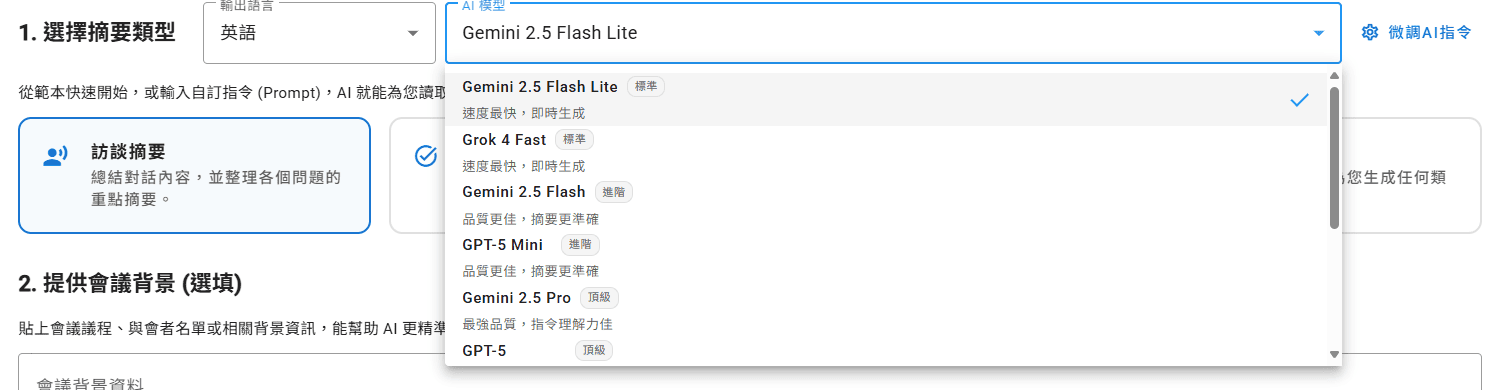Pick GPT-5 Mini from the list
The image size is (1495, 390).
(886, 258)
